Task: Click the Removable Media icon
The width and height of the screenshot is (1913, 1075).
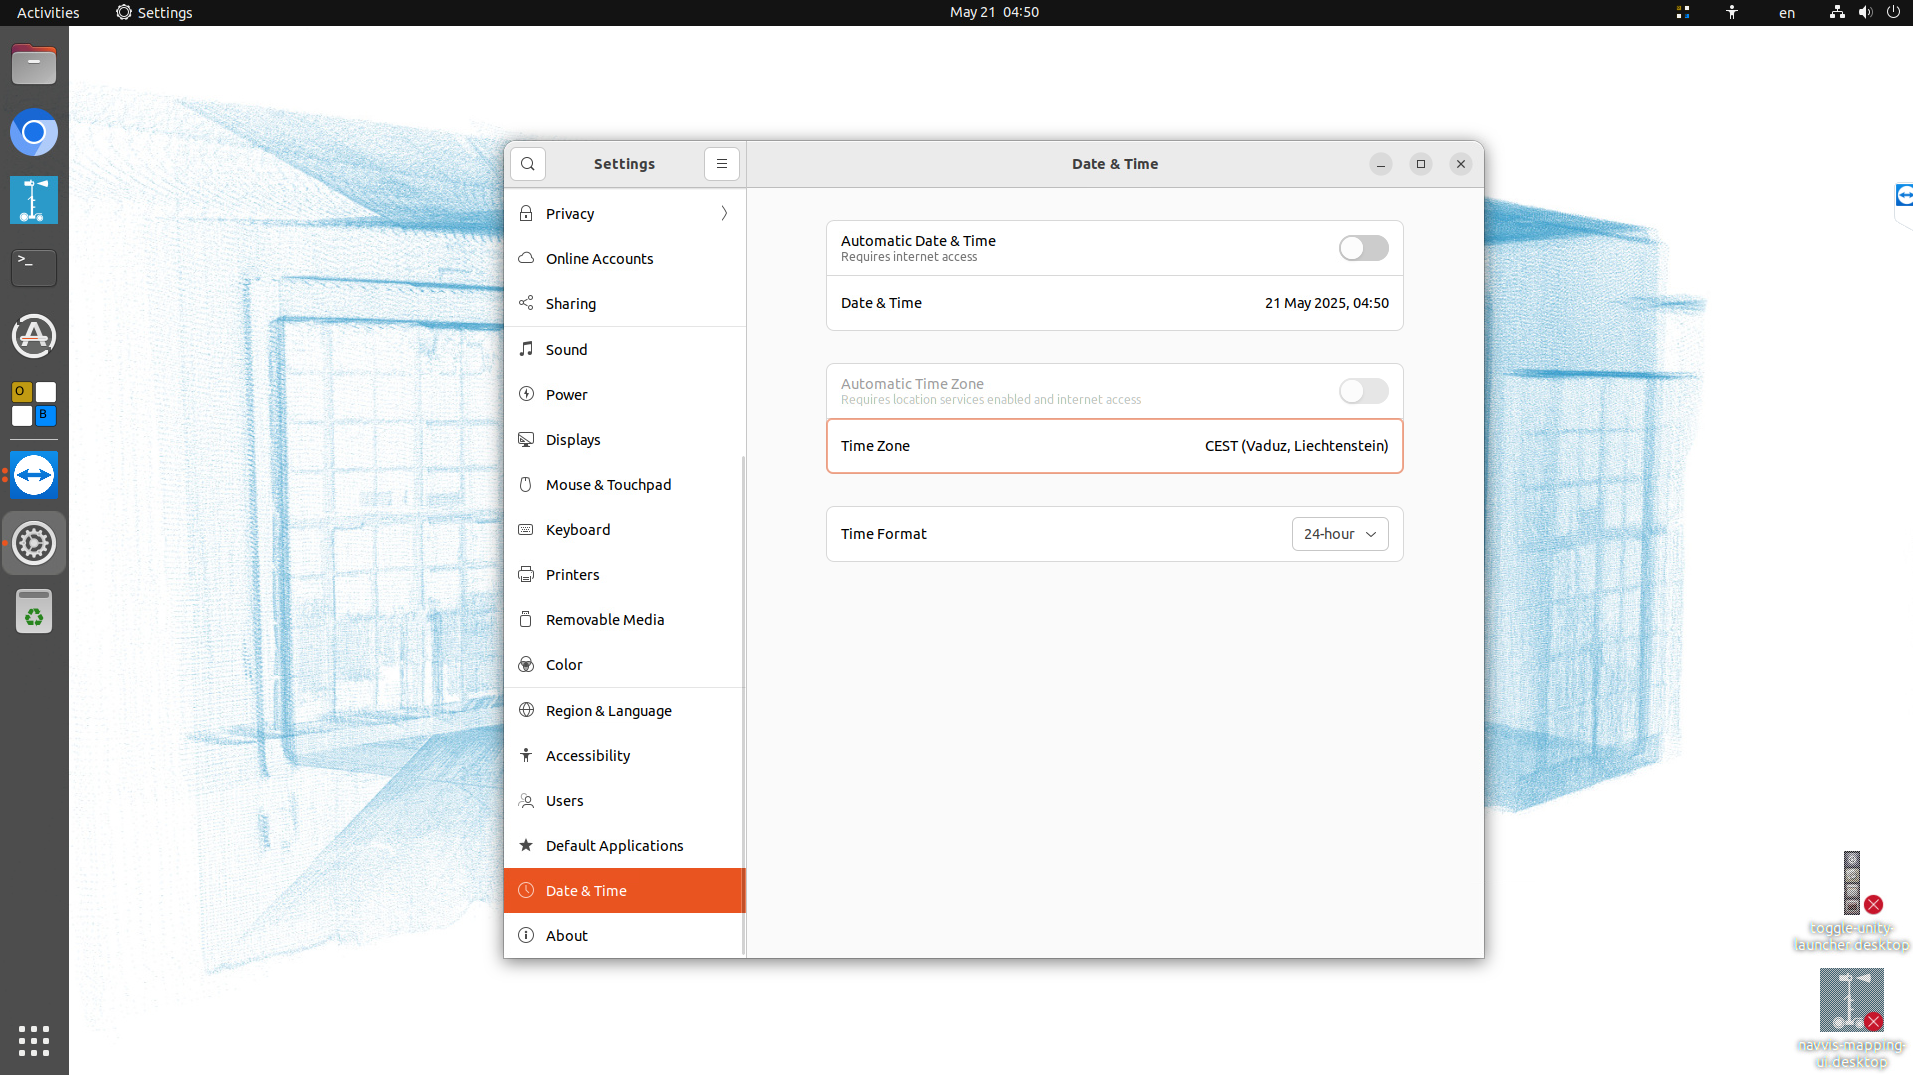Action: point(526,619)
